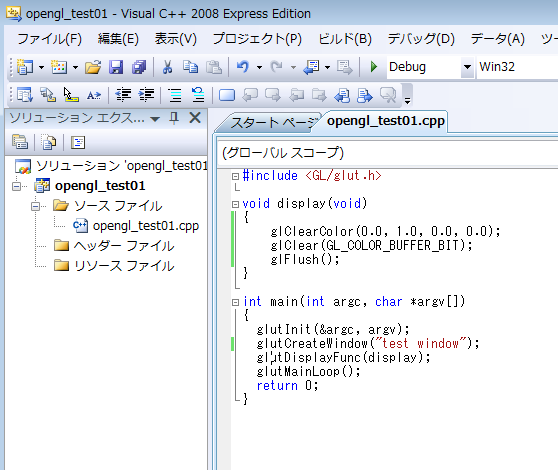Click the Save icon in toolbar
558x470 pixels.
pos(116,67)
